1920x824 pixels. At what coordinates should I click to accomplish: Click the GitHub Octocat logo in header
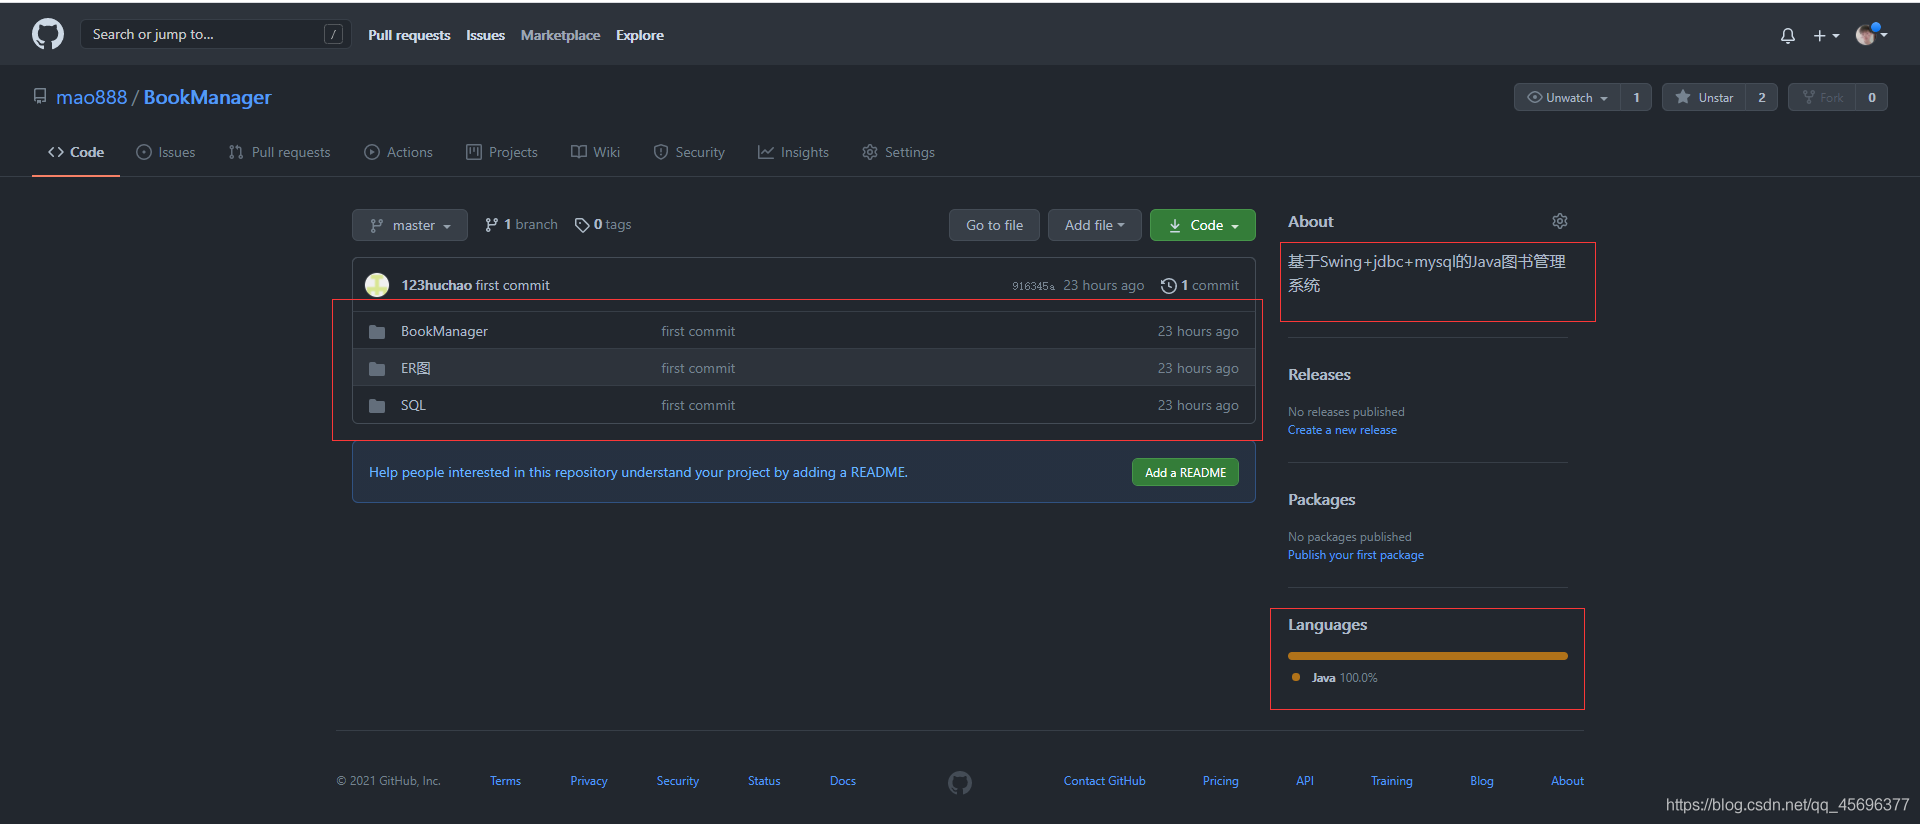[48, 34]
